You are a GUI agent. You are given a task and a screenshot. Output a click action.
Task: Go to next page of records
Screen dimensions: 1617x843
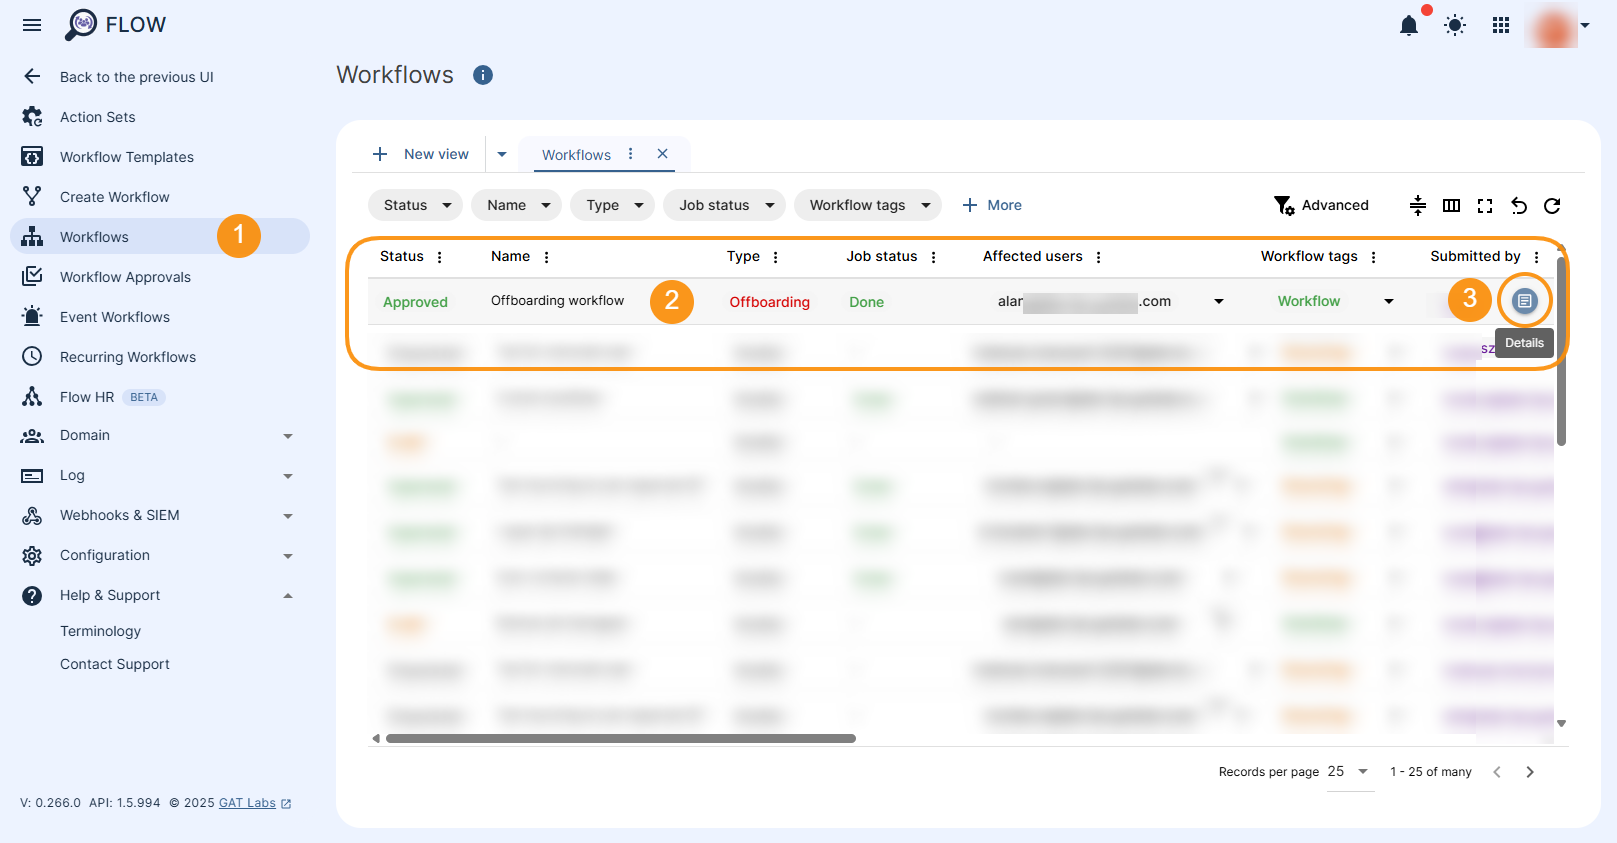coord(1529,772)
